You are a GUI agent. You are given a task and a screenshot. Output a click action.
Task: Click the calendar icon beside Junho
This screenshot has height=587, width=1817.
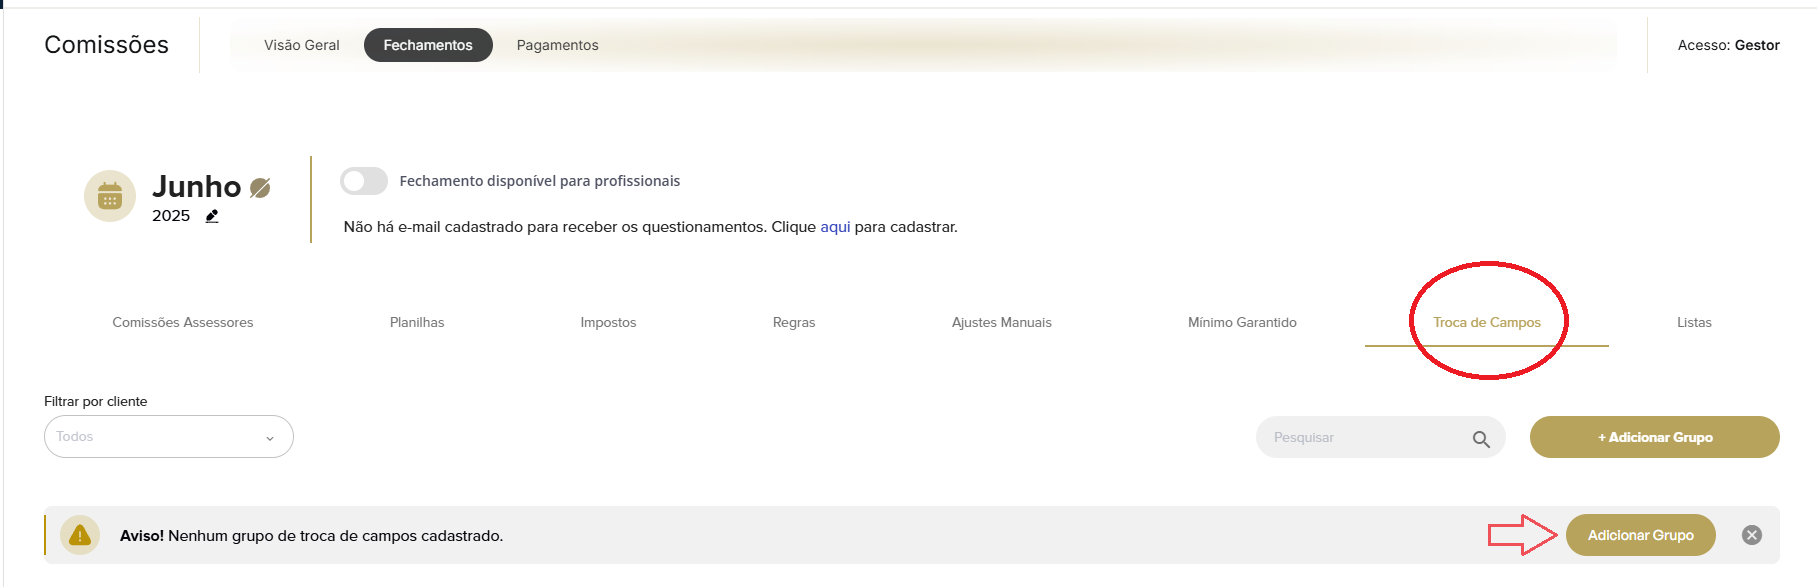coord(110,196)
